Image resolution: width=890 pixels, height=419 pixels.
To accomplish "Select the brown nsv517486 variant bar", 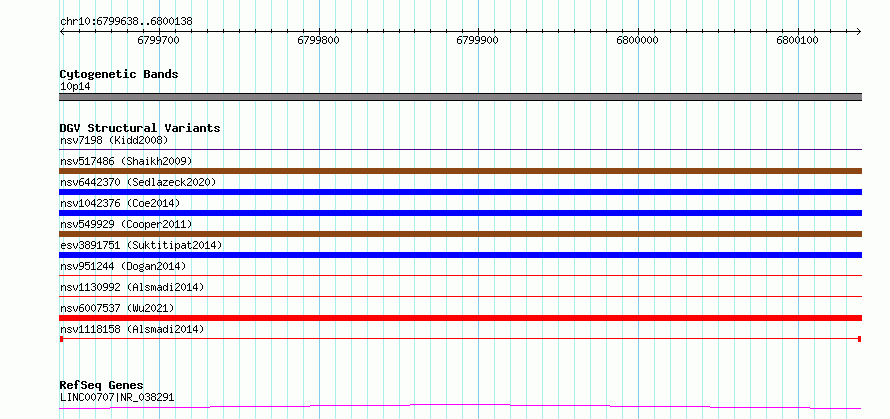I will [x=460, y=171].
